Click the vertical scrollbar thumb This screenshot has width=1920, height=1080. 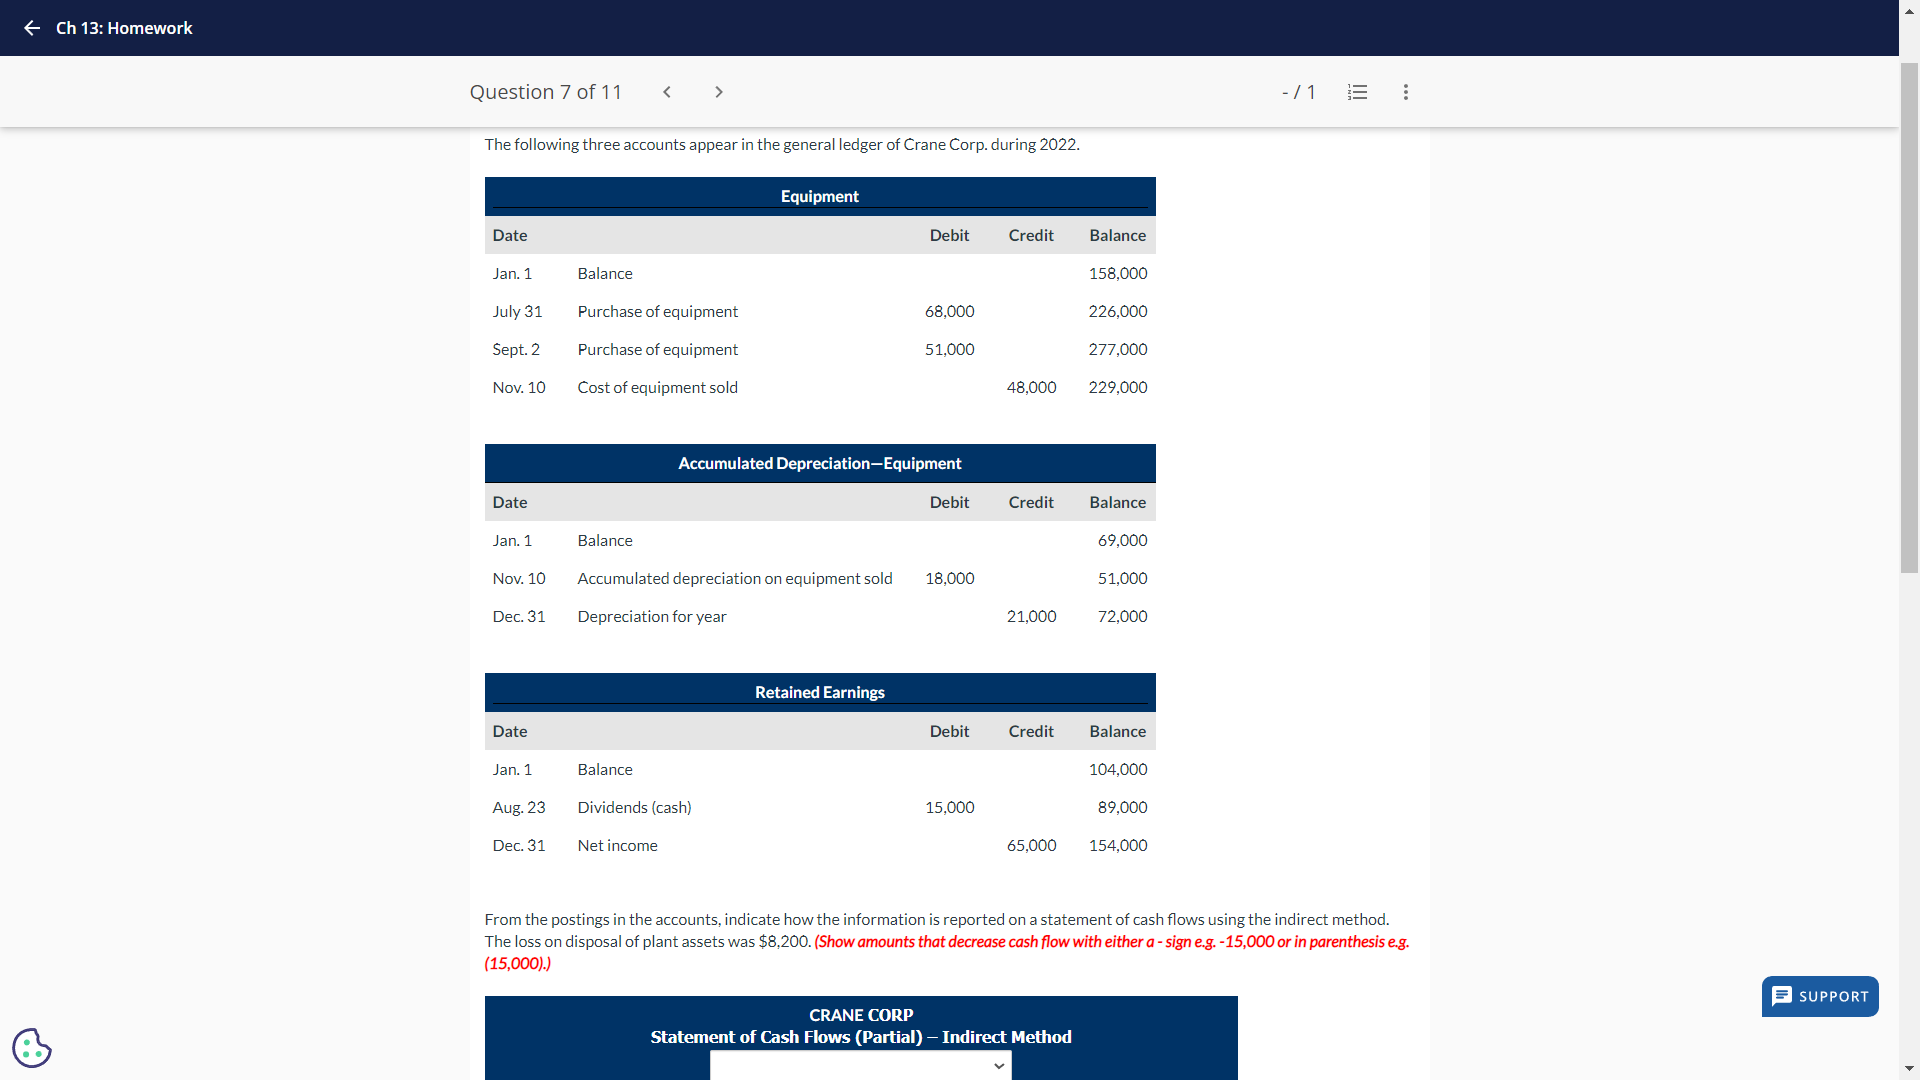pyautogui.click(x=1909, y=320)
